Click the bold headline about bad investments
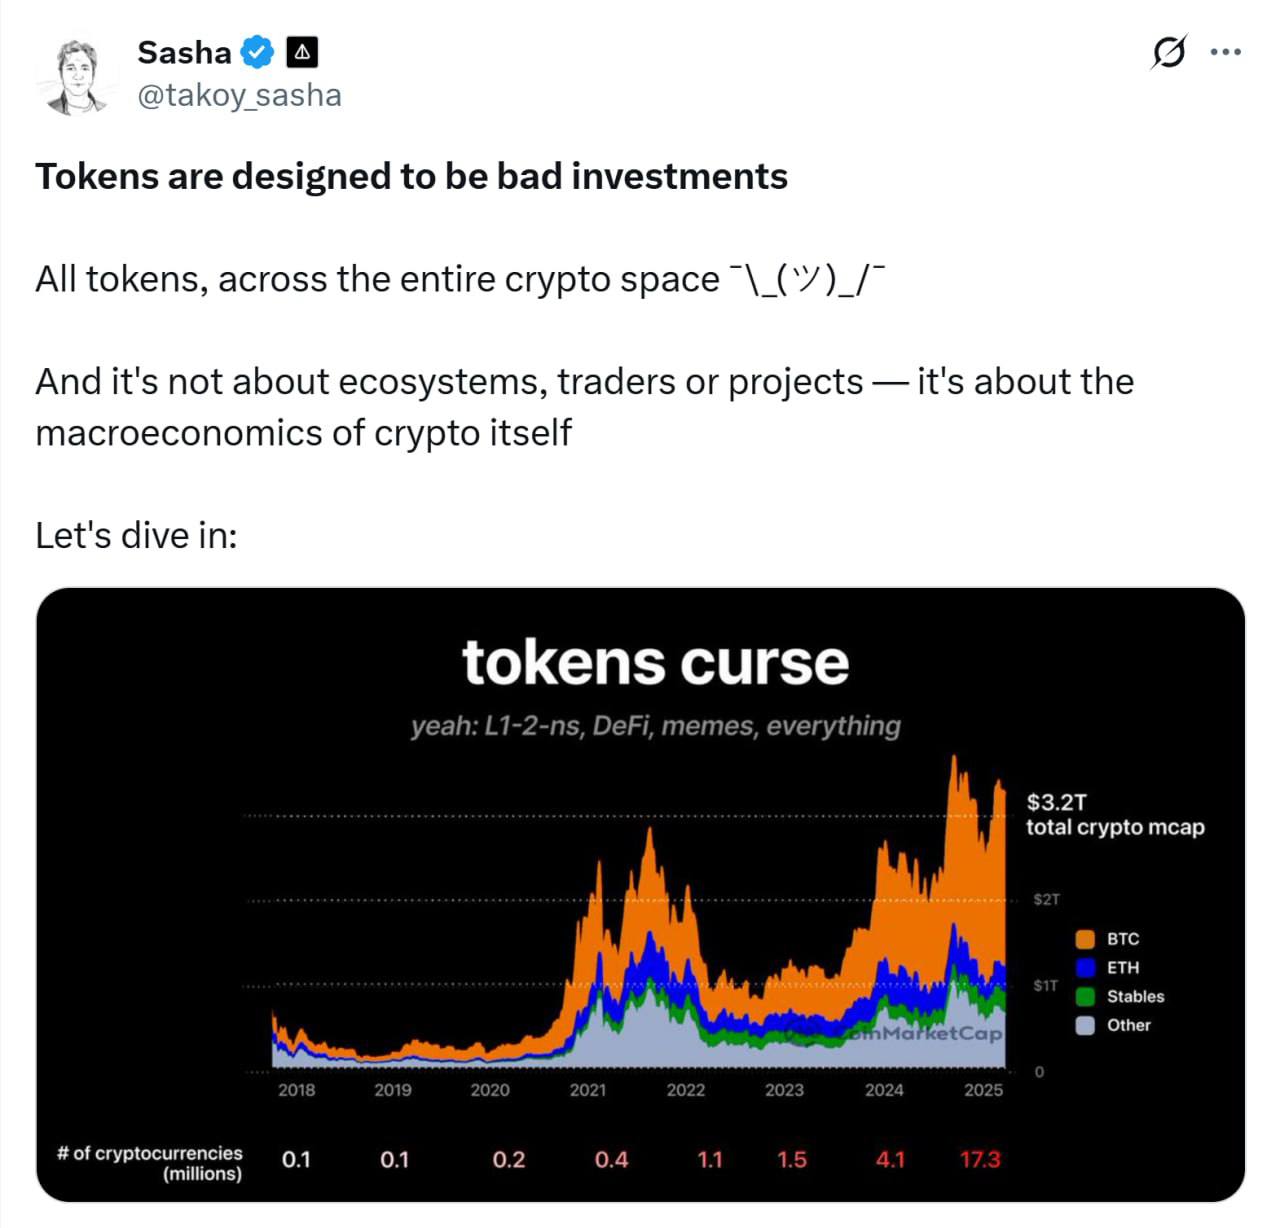Screen dimensions: 1280x1228 [412, 176]
